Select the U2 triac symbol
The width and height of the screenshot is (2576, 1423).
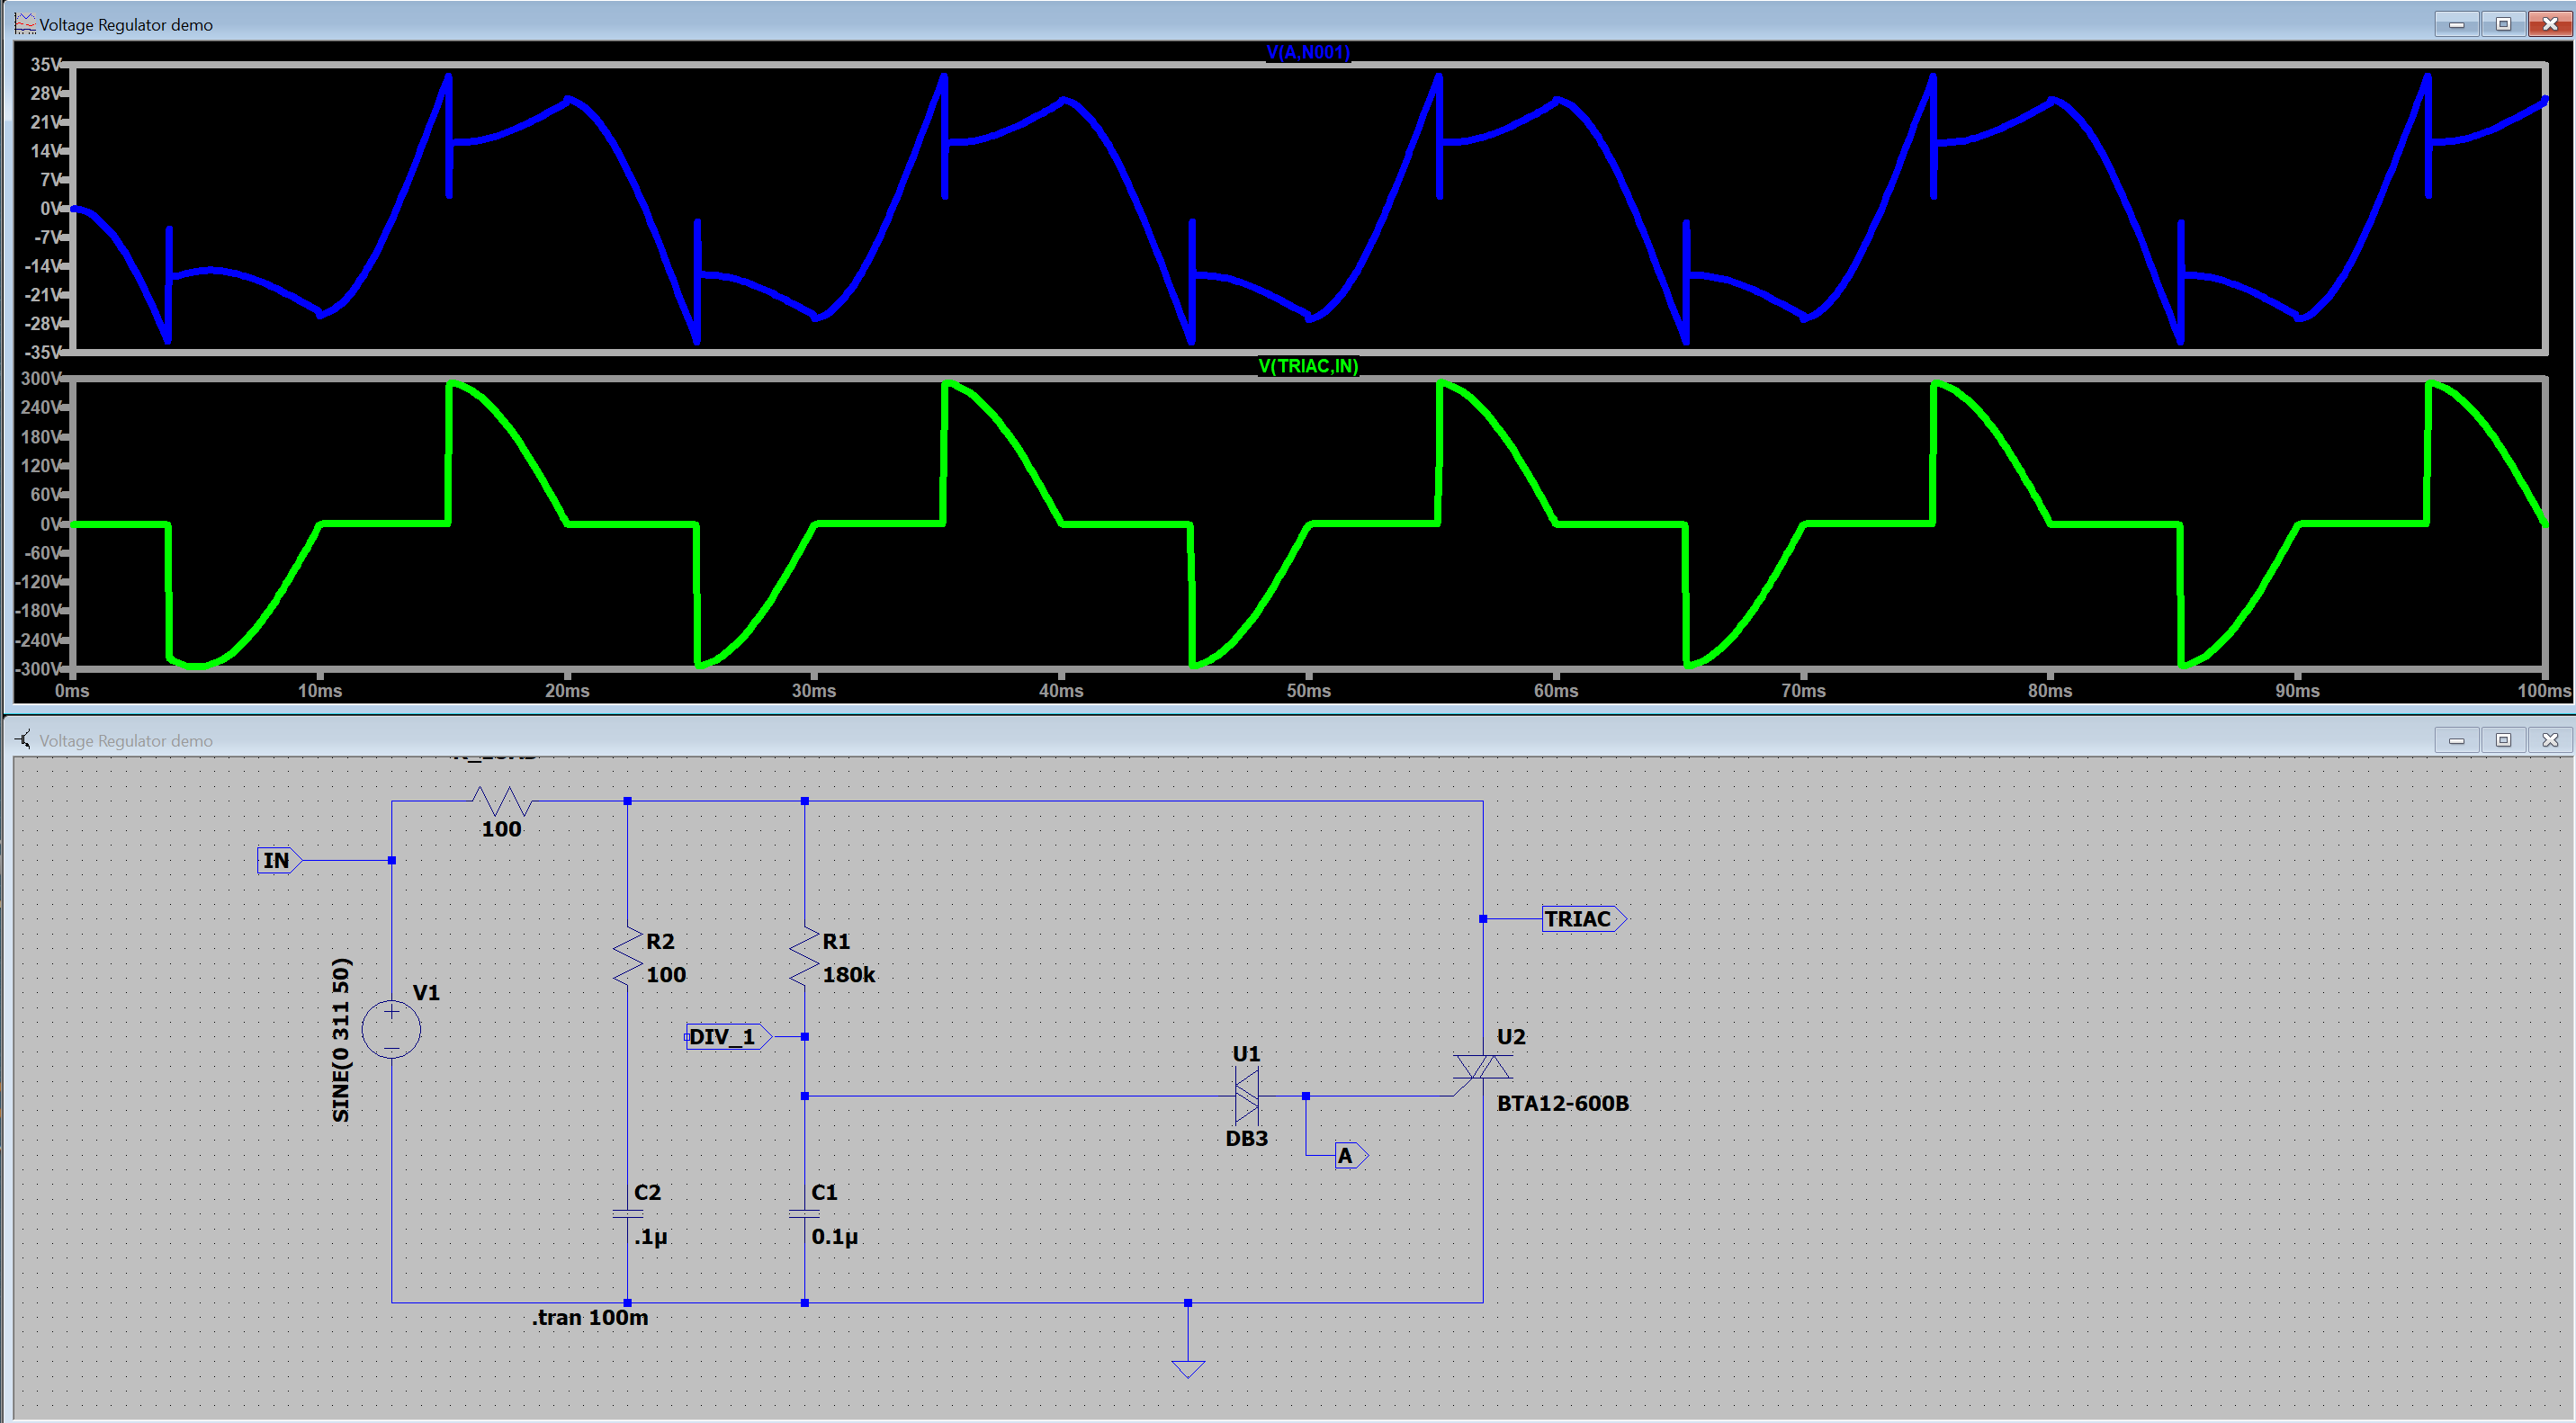point(1483,1067)
